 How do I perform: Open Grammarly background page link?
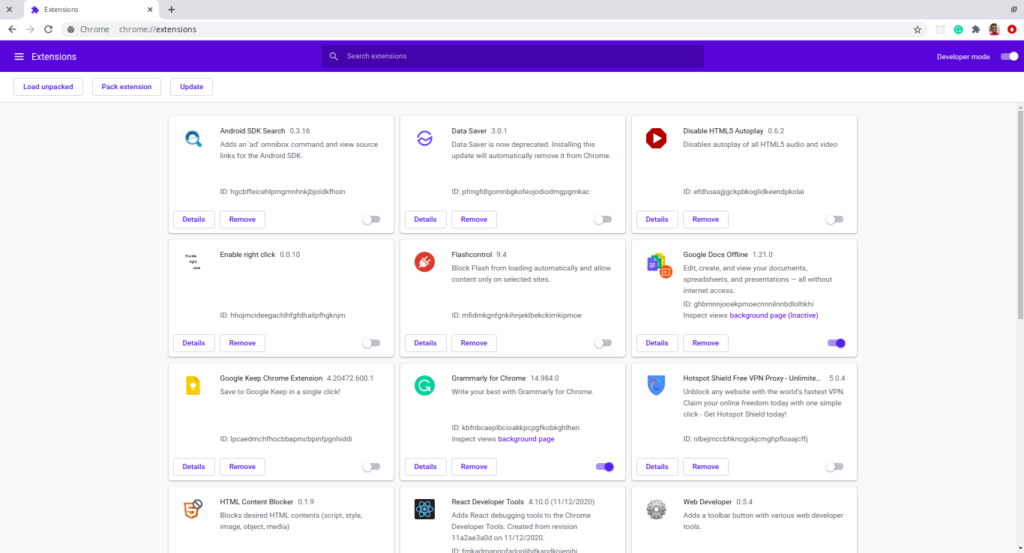[526, 439]
